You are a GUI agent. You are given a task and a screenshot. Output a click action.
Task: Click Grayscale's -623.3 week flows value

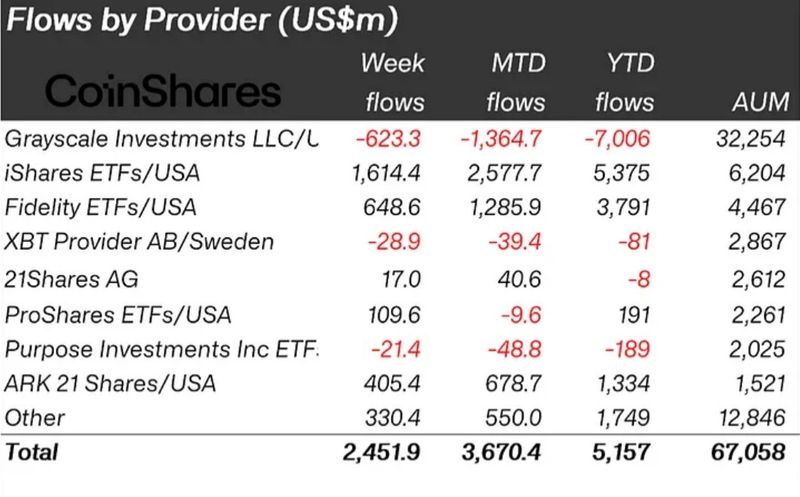(x=391, y=139)
